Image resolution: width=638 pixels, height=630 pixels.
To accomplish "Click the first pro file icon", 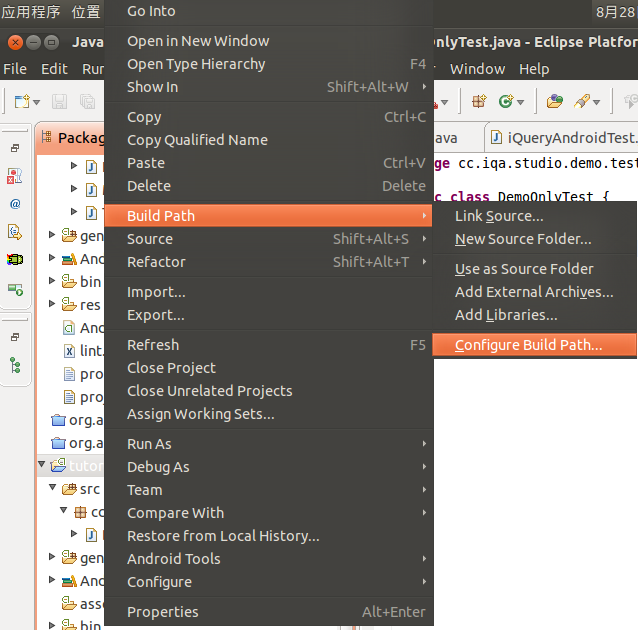I will coord(69,374).
